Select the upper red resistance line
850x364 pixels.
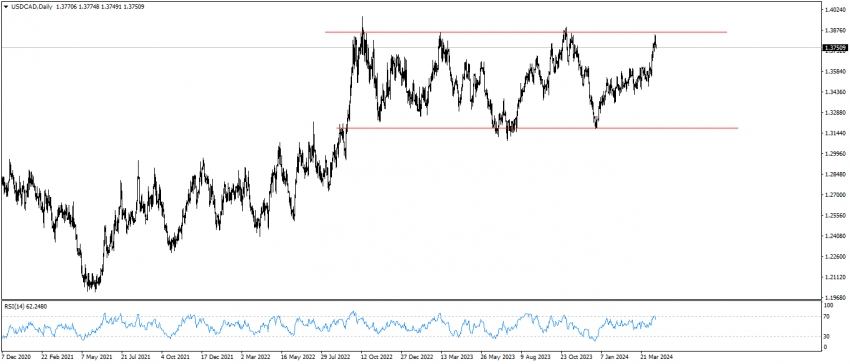525,32
